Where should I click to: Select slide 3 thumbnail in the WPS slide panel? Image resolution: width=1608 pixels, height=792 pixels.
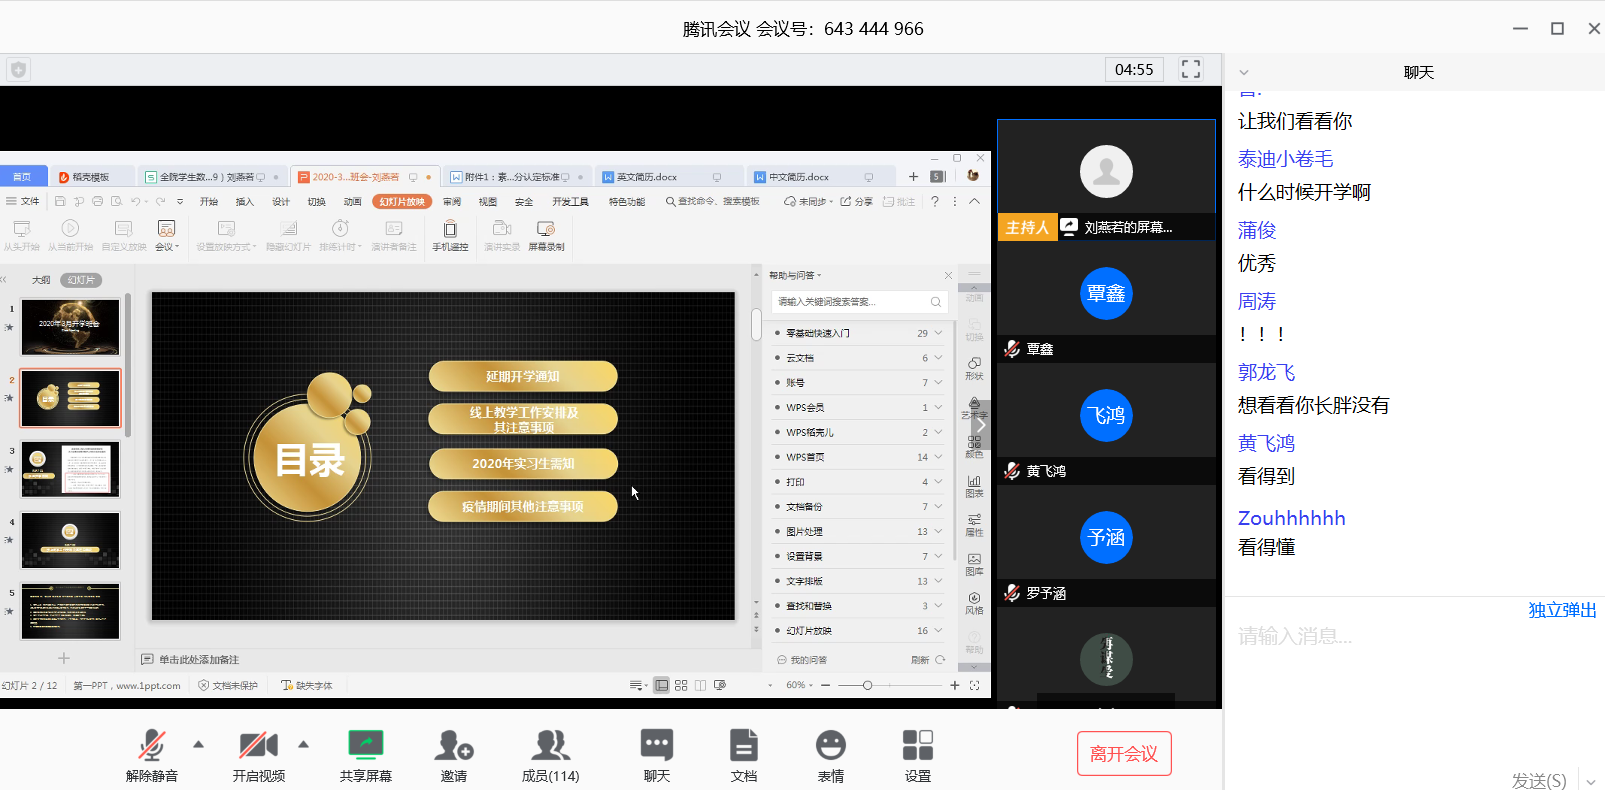(x=70, y=469)
